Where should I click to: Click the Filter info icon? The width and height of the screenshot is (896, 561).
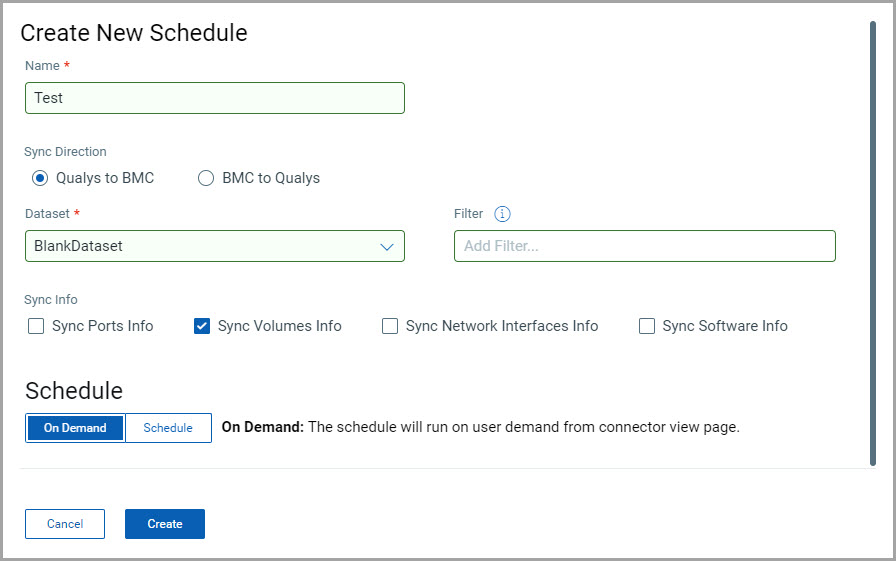(x=503, y=214)
